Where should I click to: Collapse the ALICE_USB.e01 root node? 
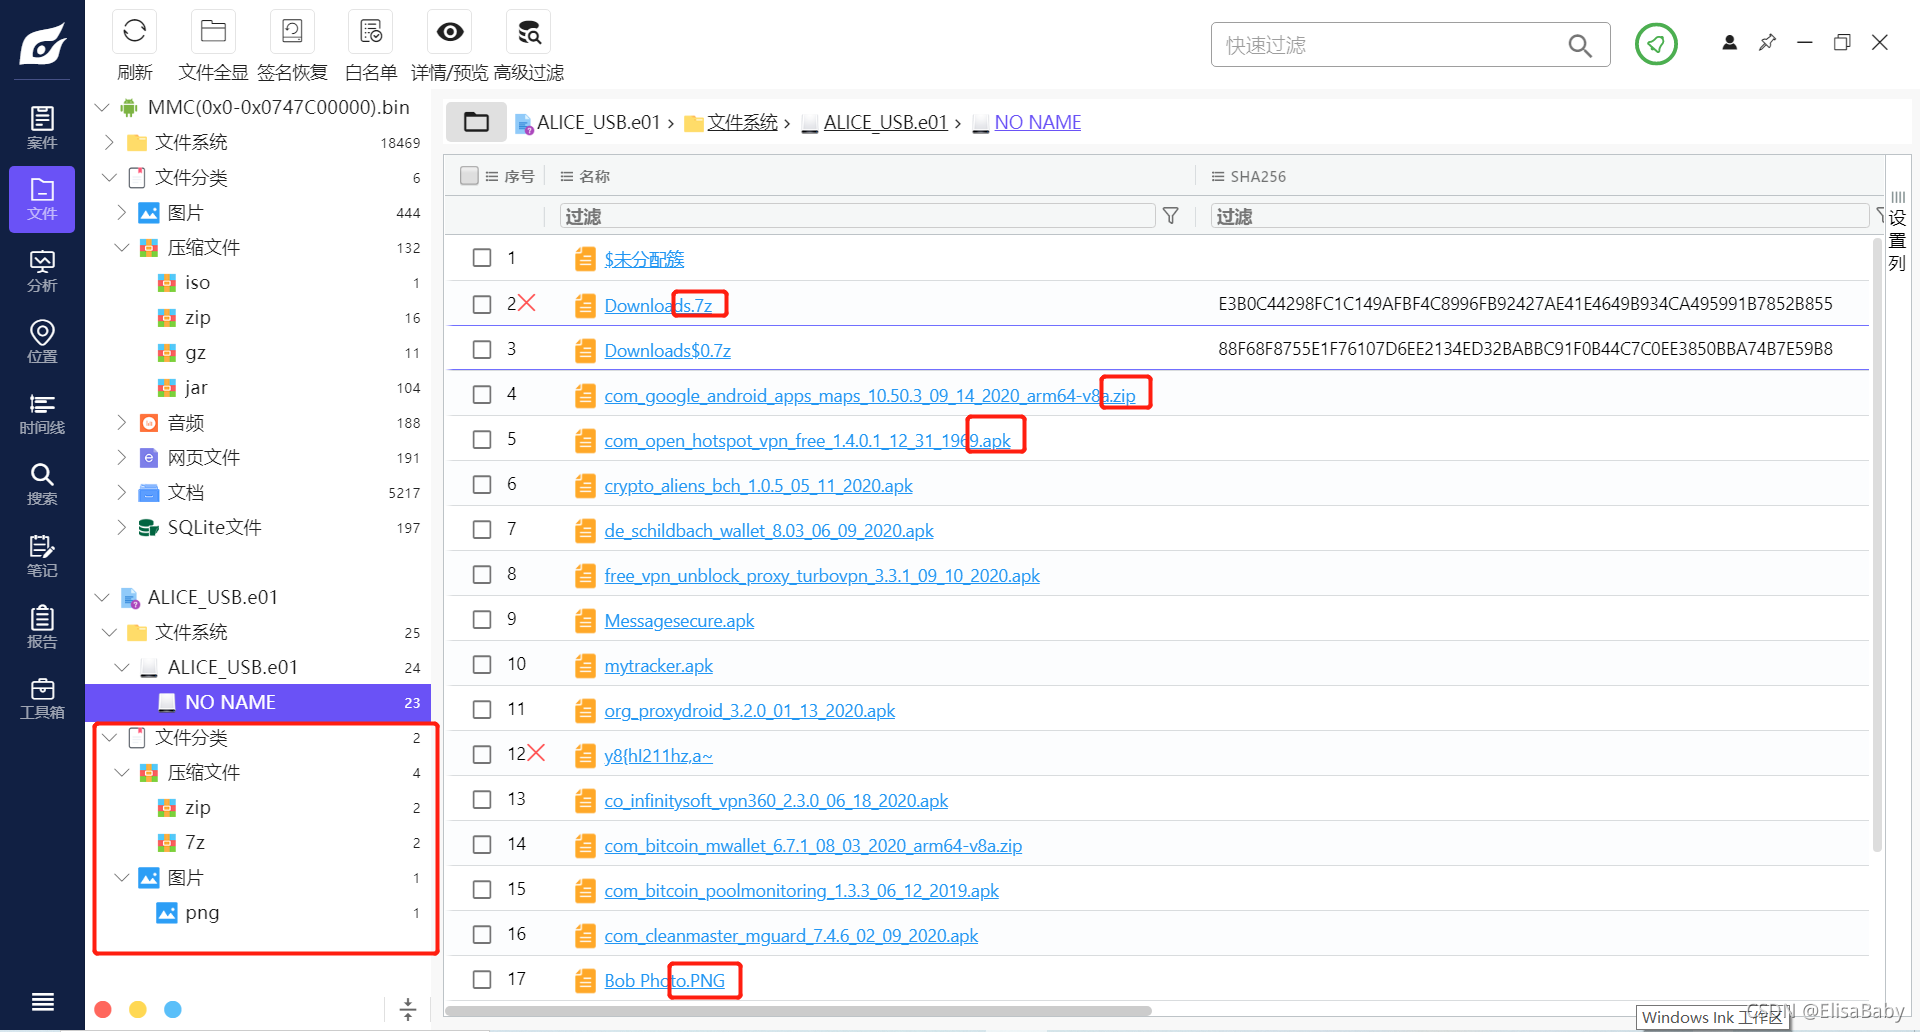(x=101, y=597)
